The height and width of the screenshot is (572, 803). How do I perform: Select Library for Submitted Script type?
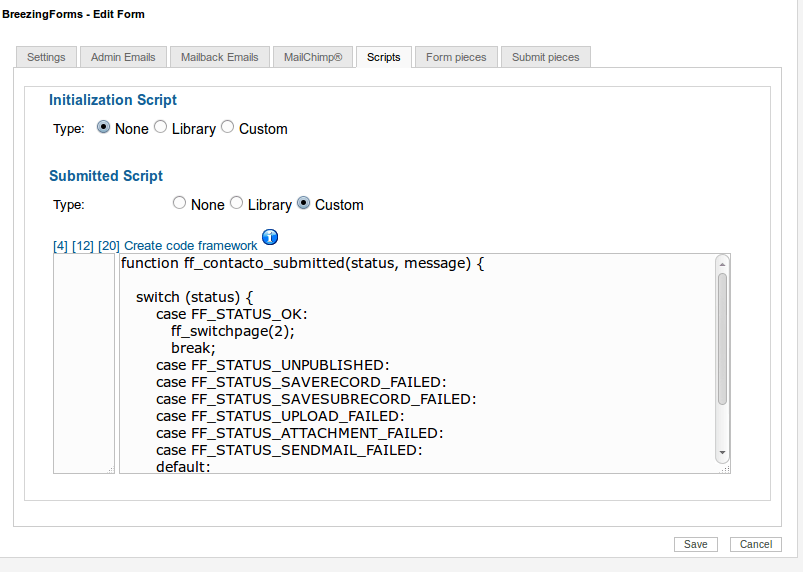[x=236, y=203]
